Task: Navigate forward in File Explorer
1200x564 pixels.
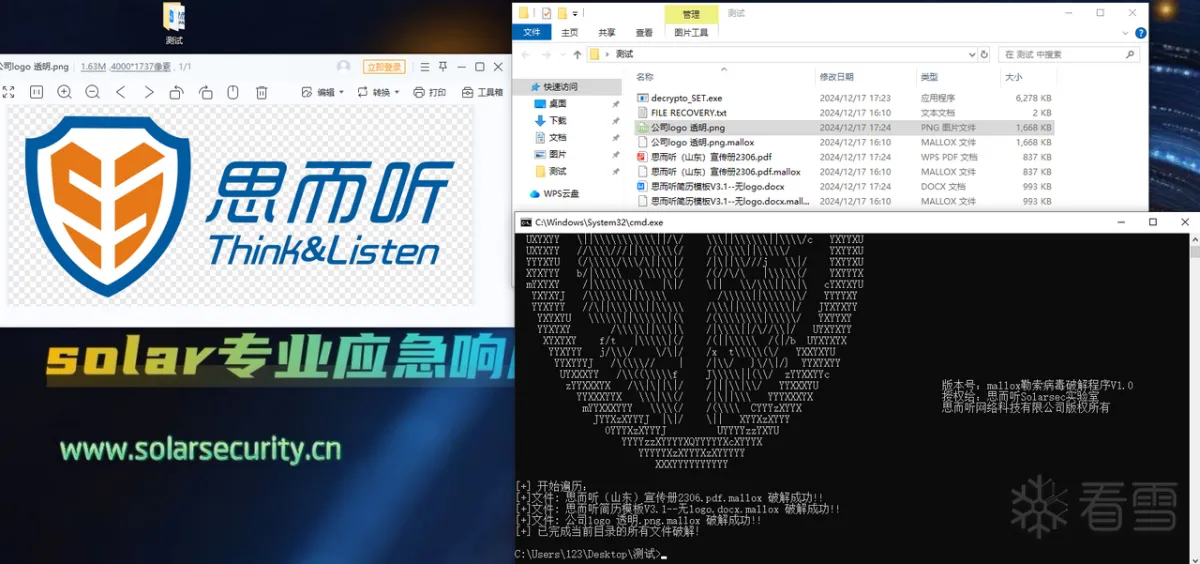Action: coord(546,54)
